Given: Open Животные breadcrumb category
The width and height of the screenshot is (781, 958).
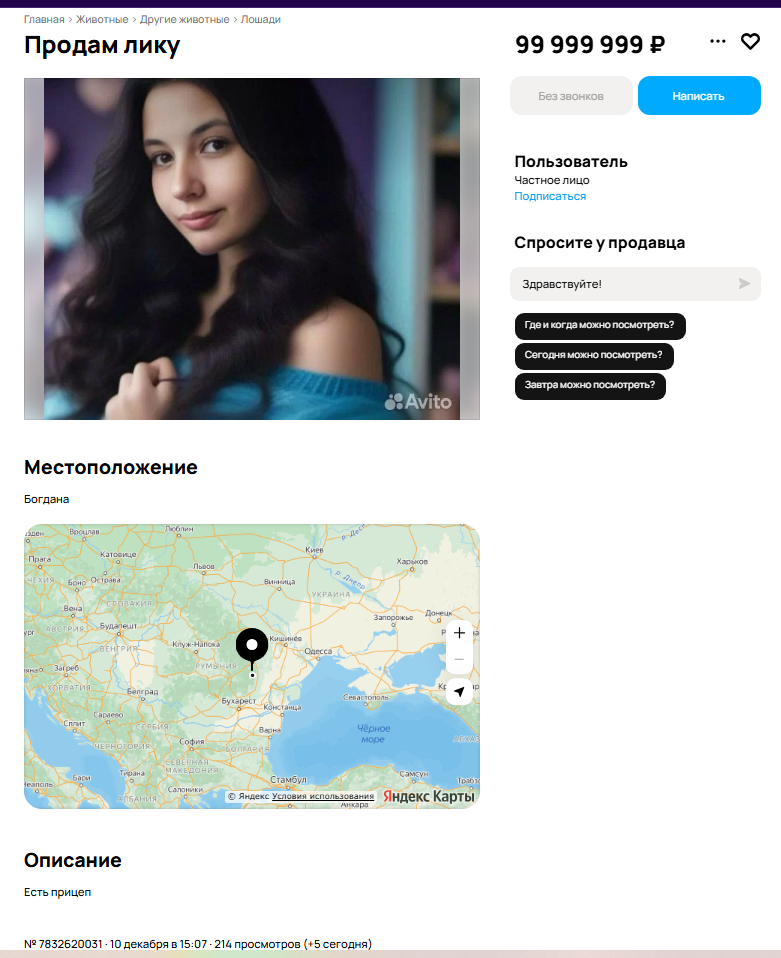Looking at the screenshot, I should 102,20.
